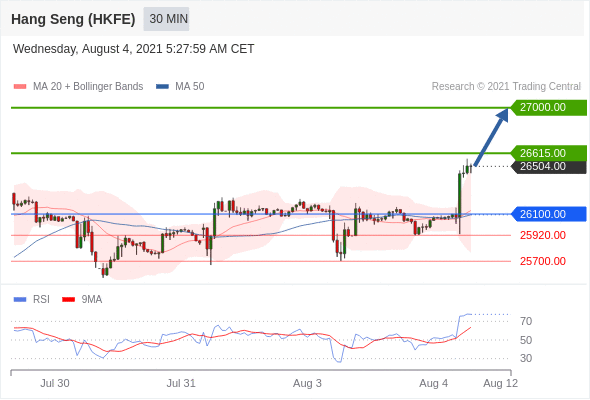Click the 27000.00 green target price tag
This screenshot has width=590, height=400.
(549, 108)
